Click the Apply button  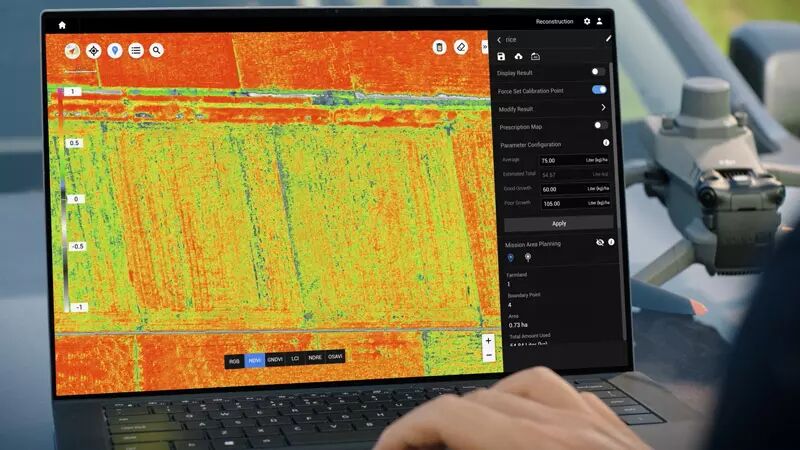point(559,223)
